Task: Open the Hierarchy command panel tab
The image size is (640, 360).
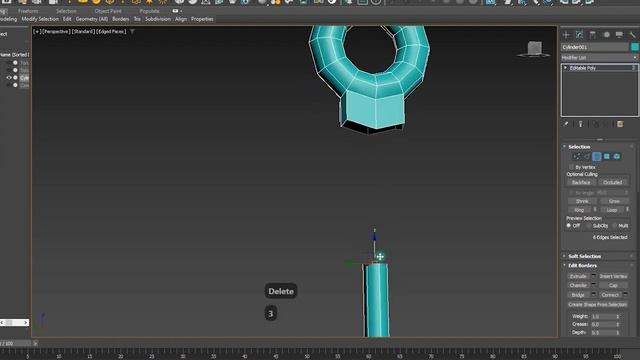Action: pos(593,35)
